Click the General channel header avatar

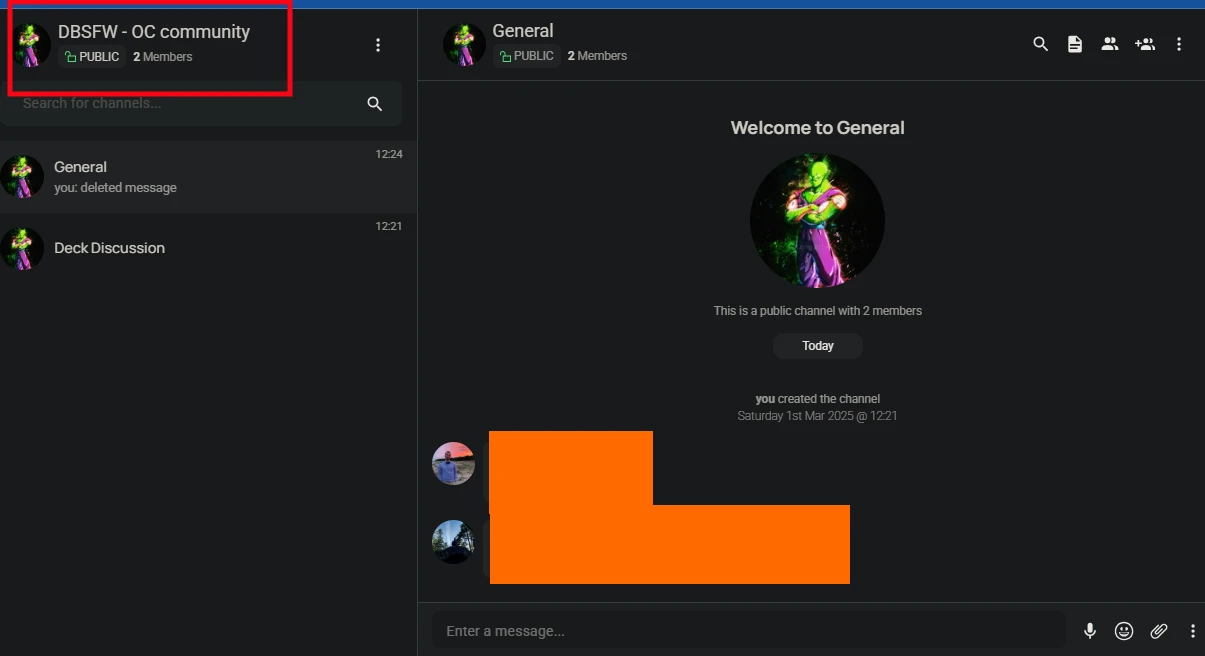pyautogui.click(x=464, y=45)
